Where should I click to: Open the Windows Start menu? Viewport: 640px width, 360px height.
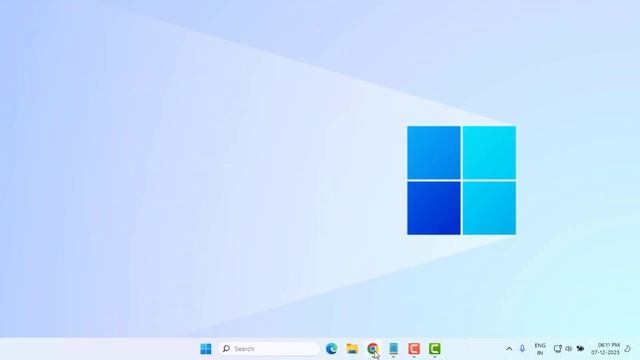coord(206,349)
